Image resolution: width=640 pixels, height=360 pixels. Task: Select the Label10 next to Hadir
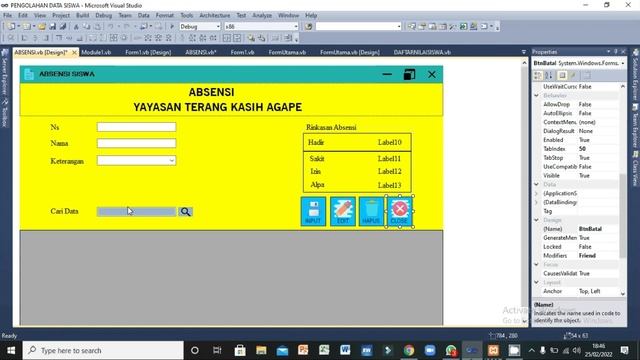point(389,142)
